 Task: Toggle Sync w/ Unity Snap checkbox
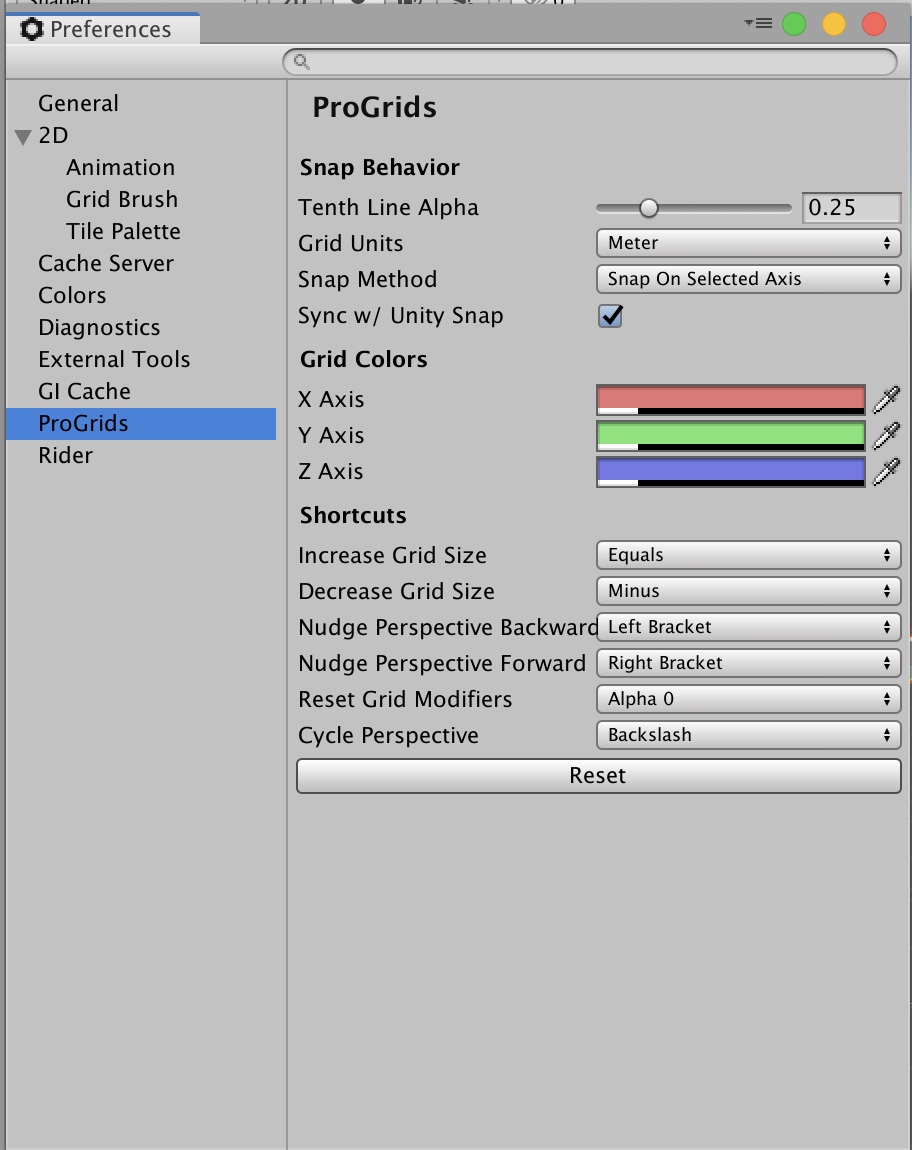(x=610, y=316)
